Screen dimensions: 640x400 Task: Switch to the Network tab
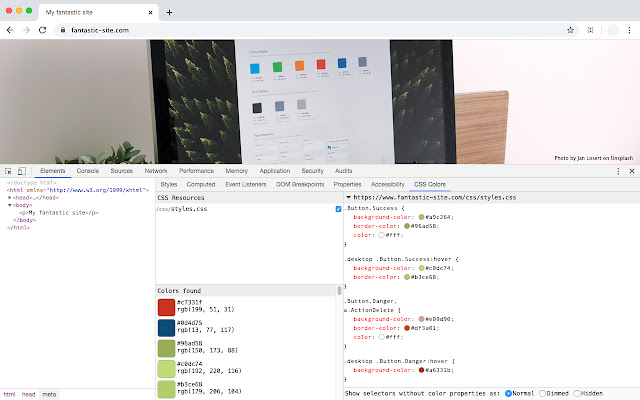pos(156,171)
